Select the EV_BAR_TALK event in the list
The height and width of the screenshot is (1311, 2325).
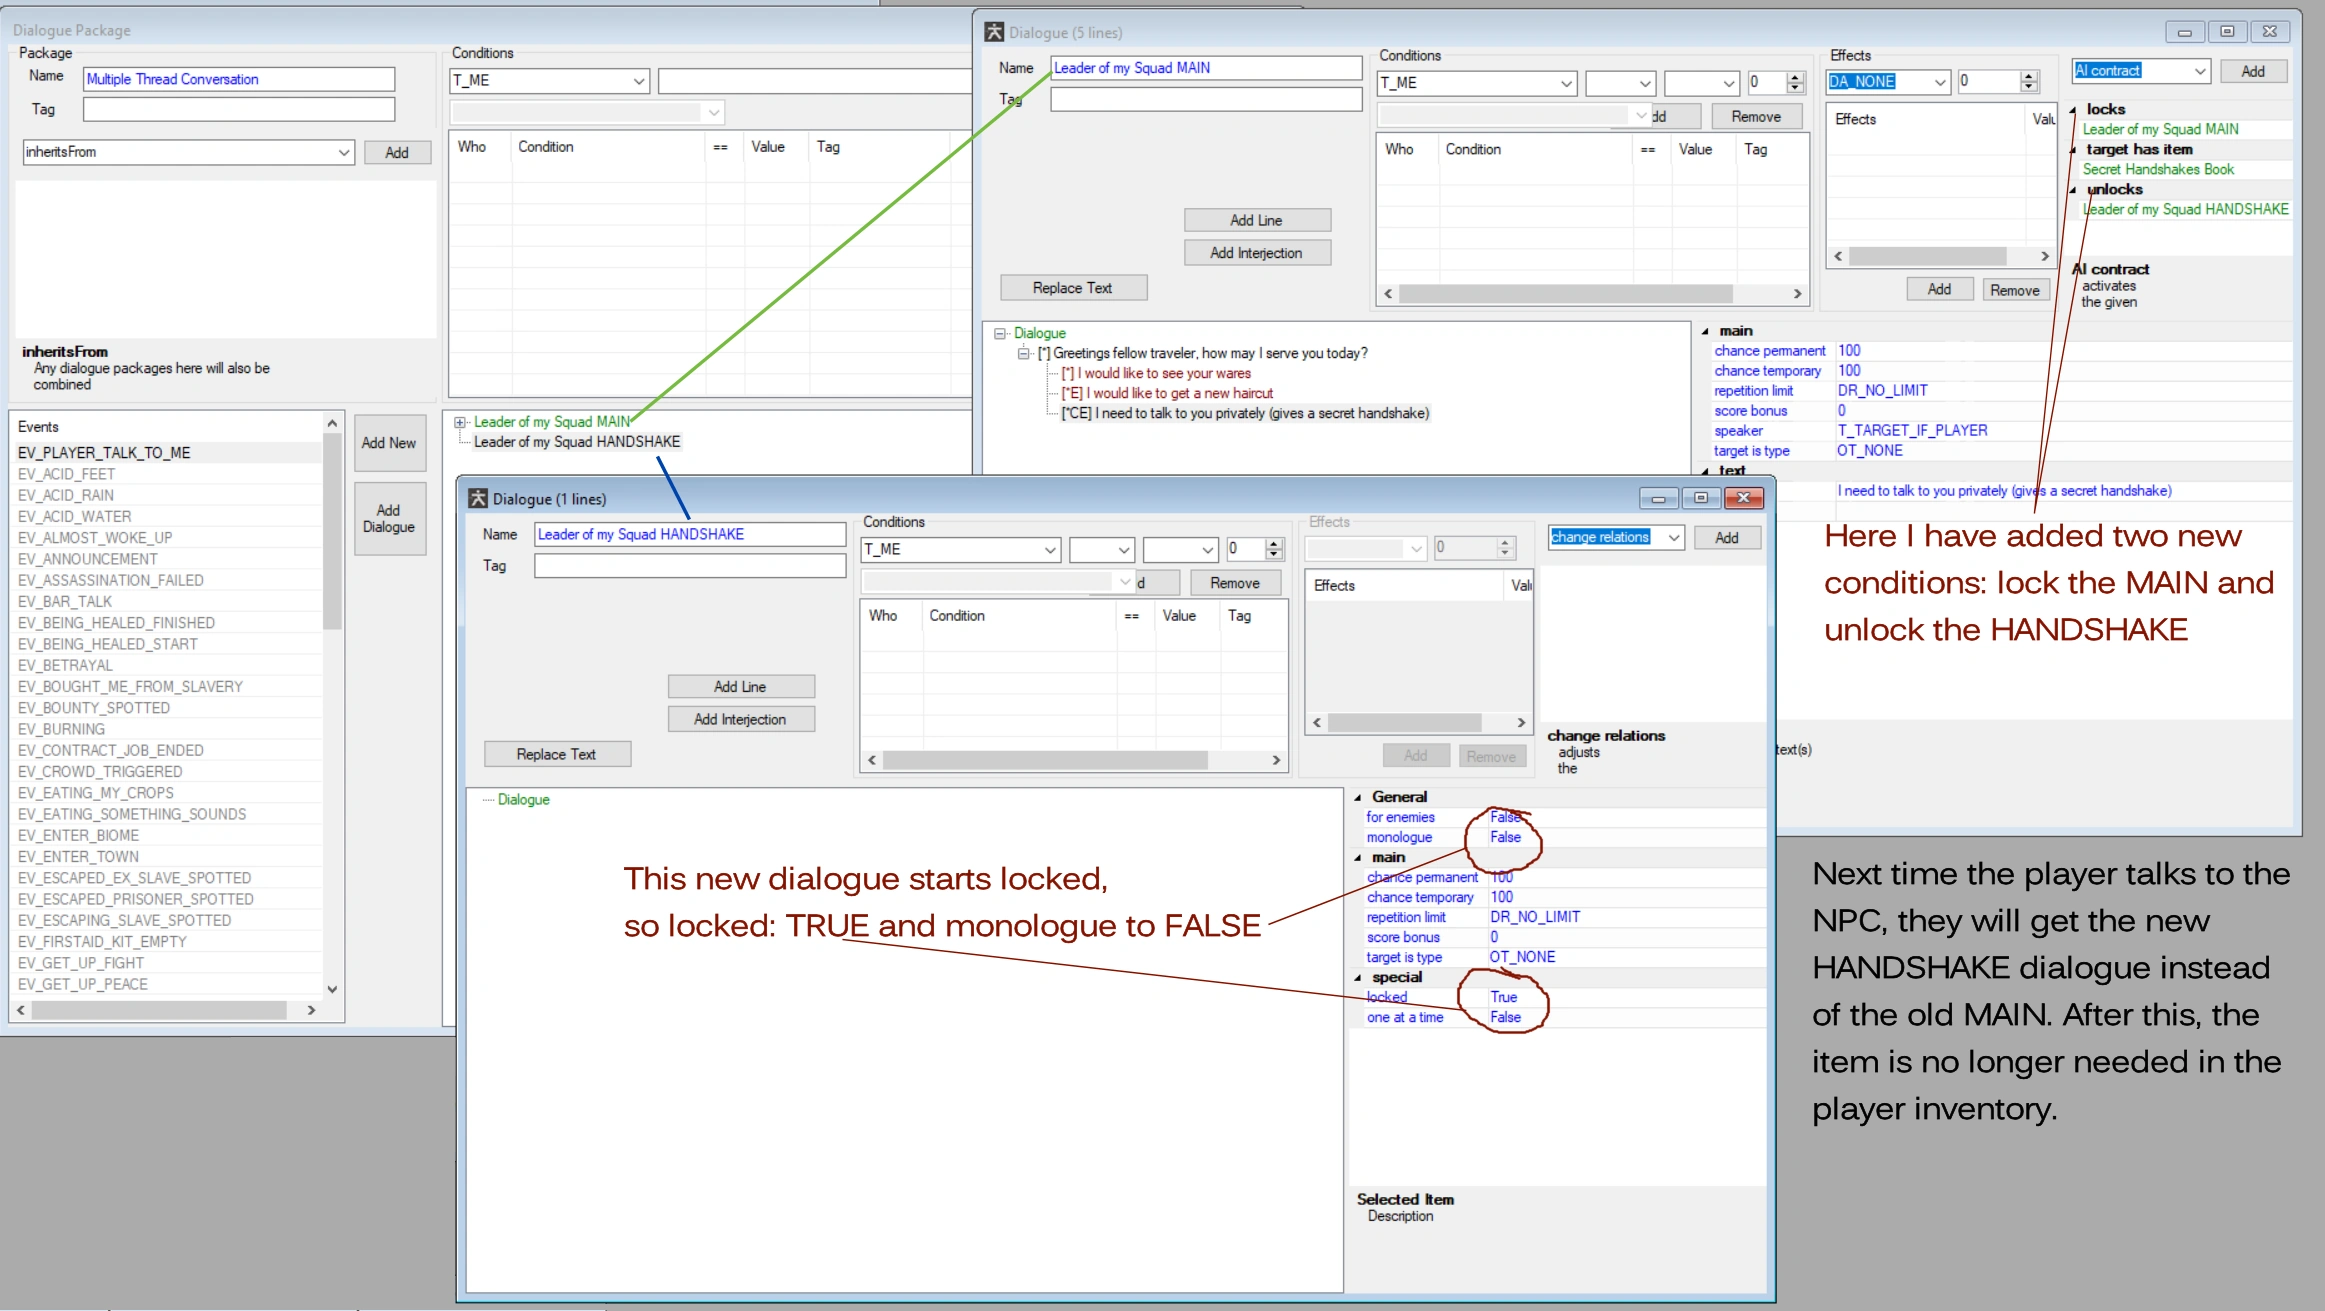click(x=65, y=601)
